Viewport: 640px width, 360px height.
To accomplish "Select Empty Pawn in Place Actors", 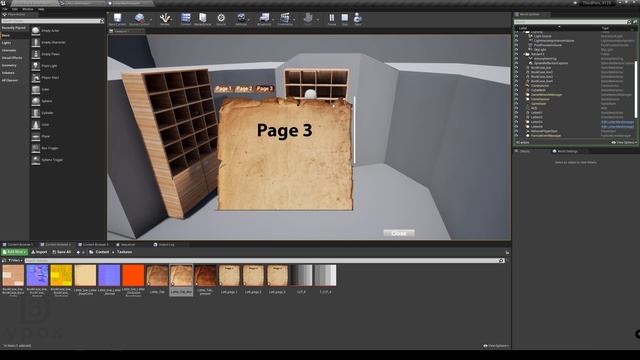I will pos(47,54).
